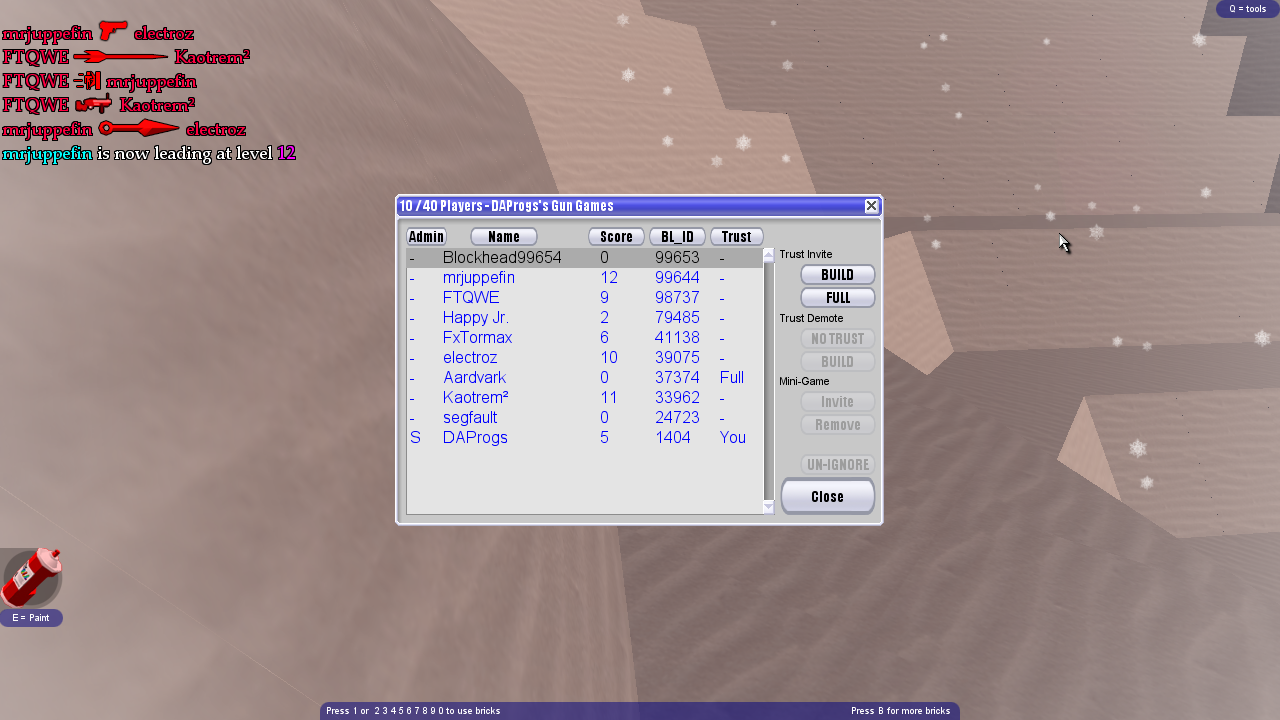Click the red spear kill icon
Viewport: 1280px width, 720px height.
[x=121, y=57]
